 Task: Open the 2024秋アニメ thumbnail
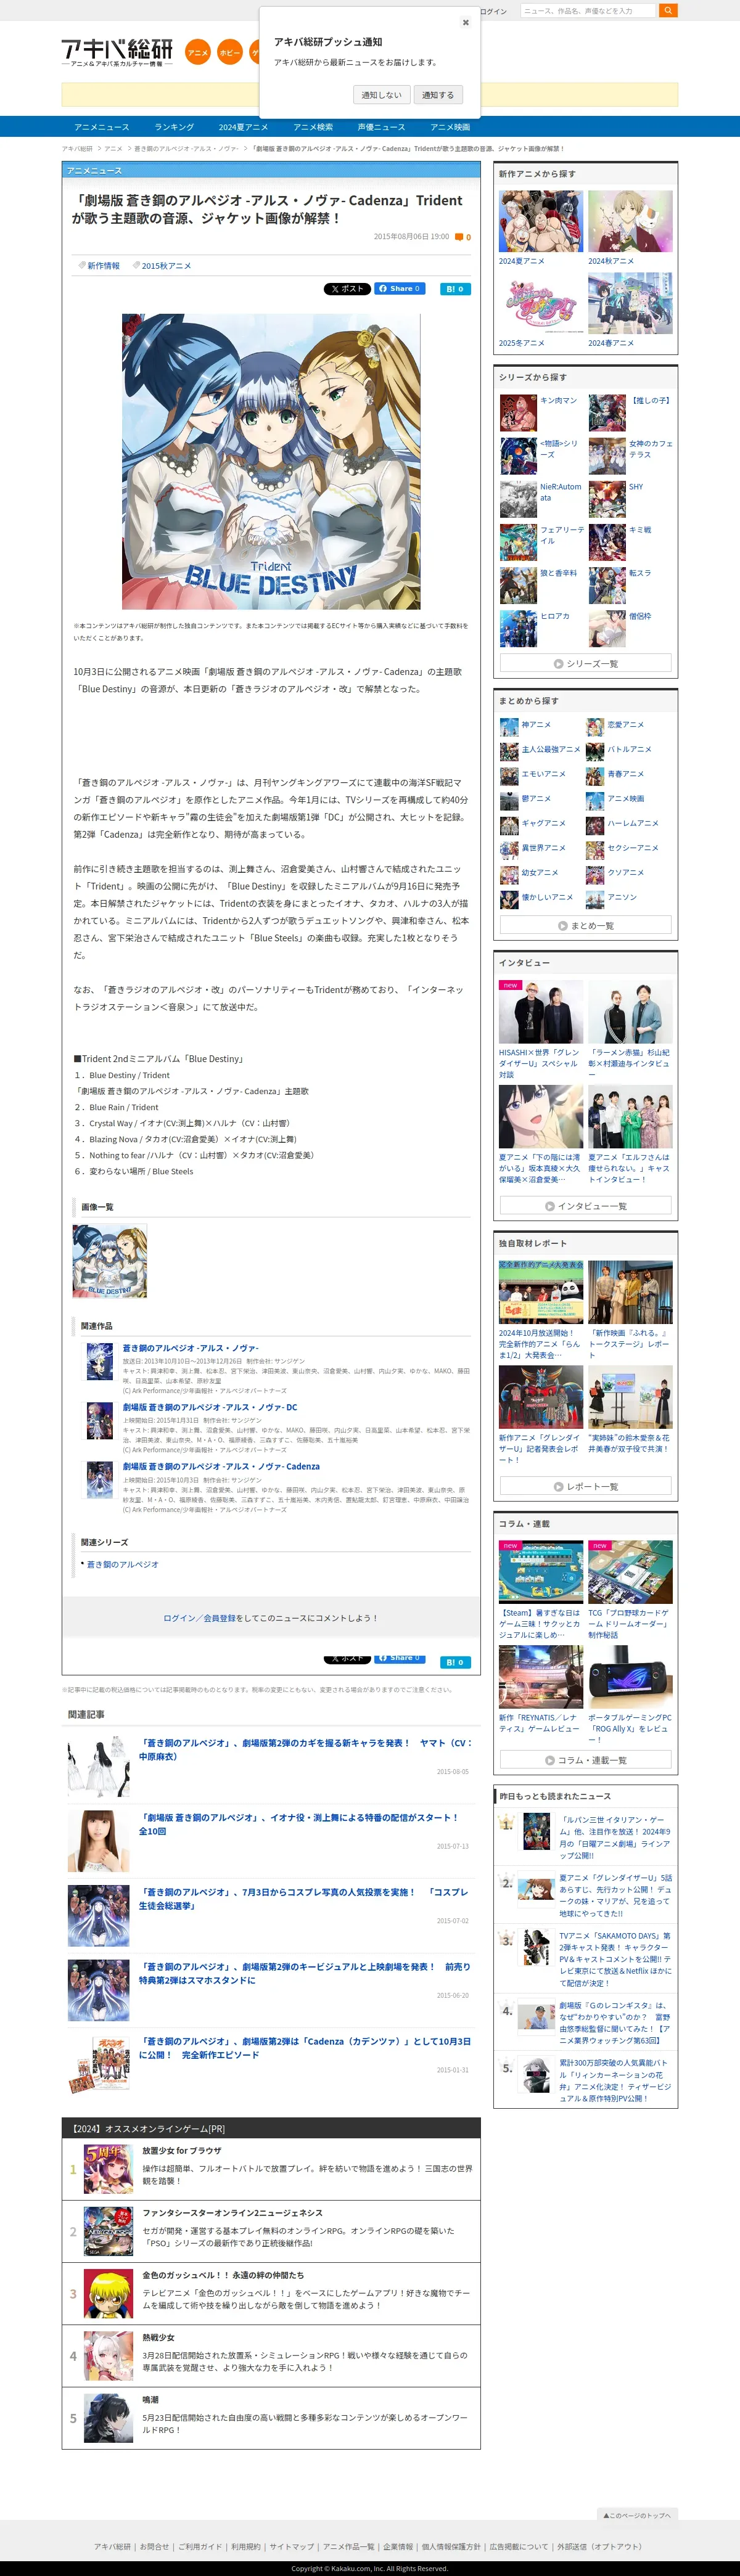630,221
